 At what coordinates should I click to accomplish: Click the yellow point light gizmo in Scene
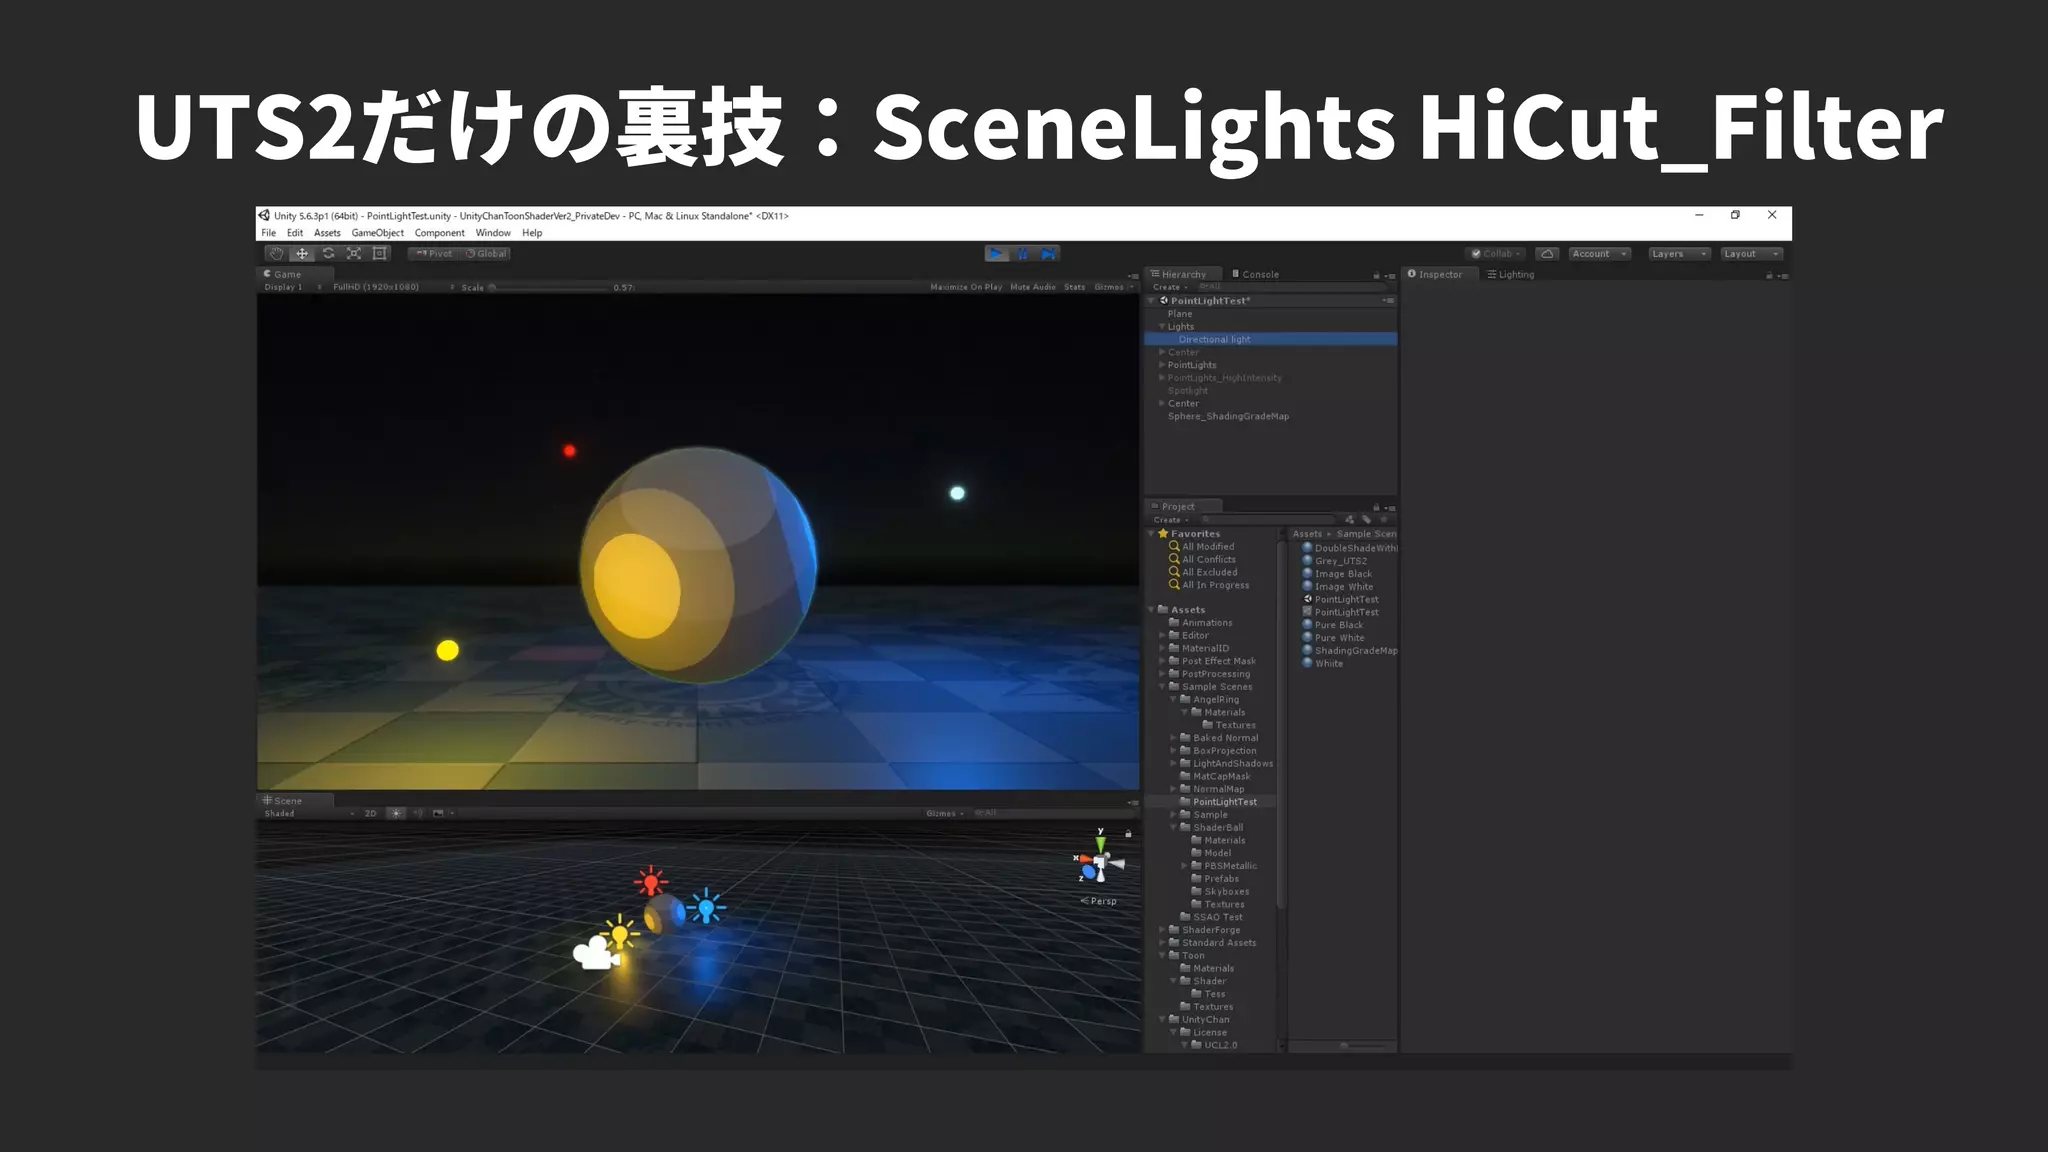point(620,933)
